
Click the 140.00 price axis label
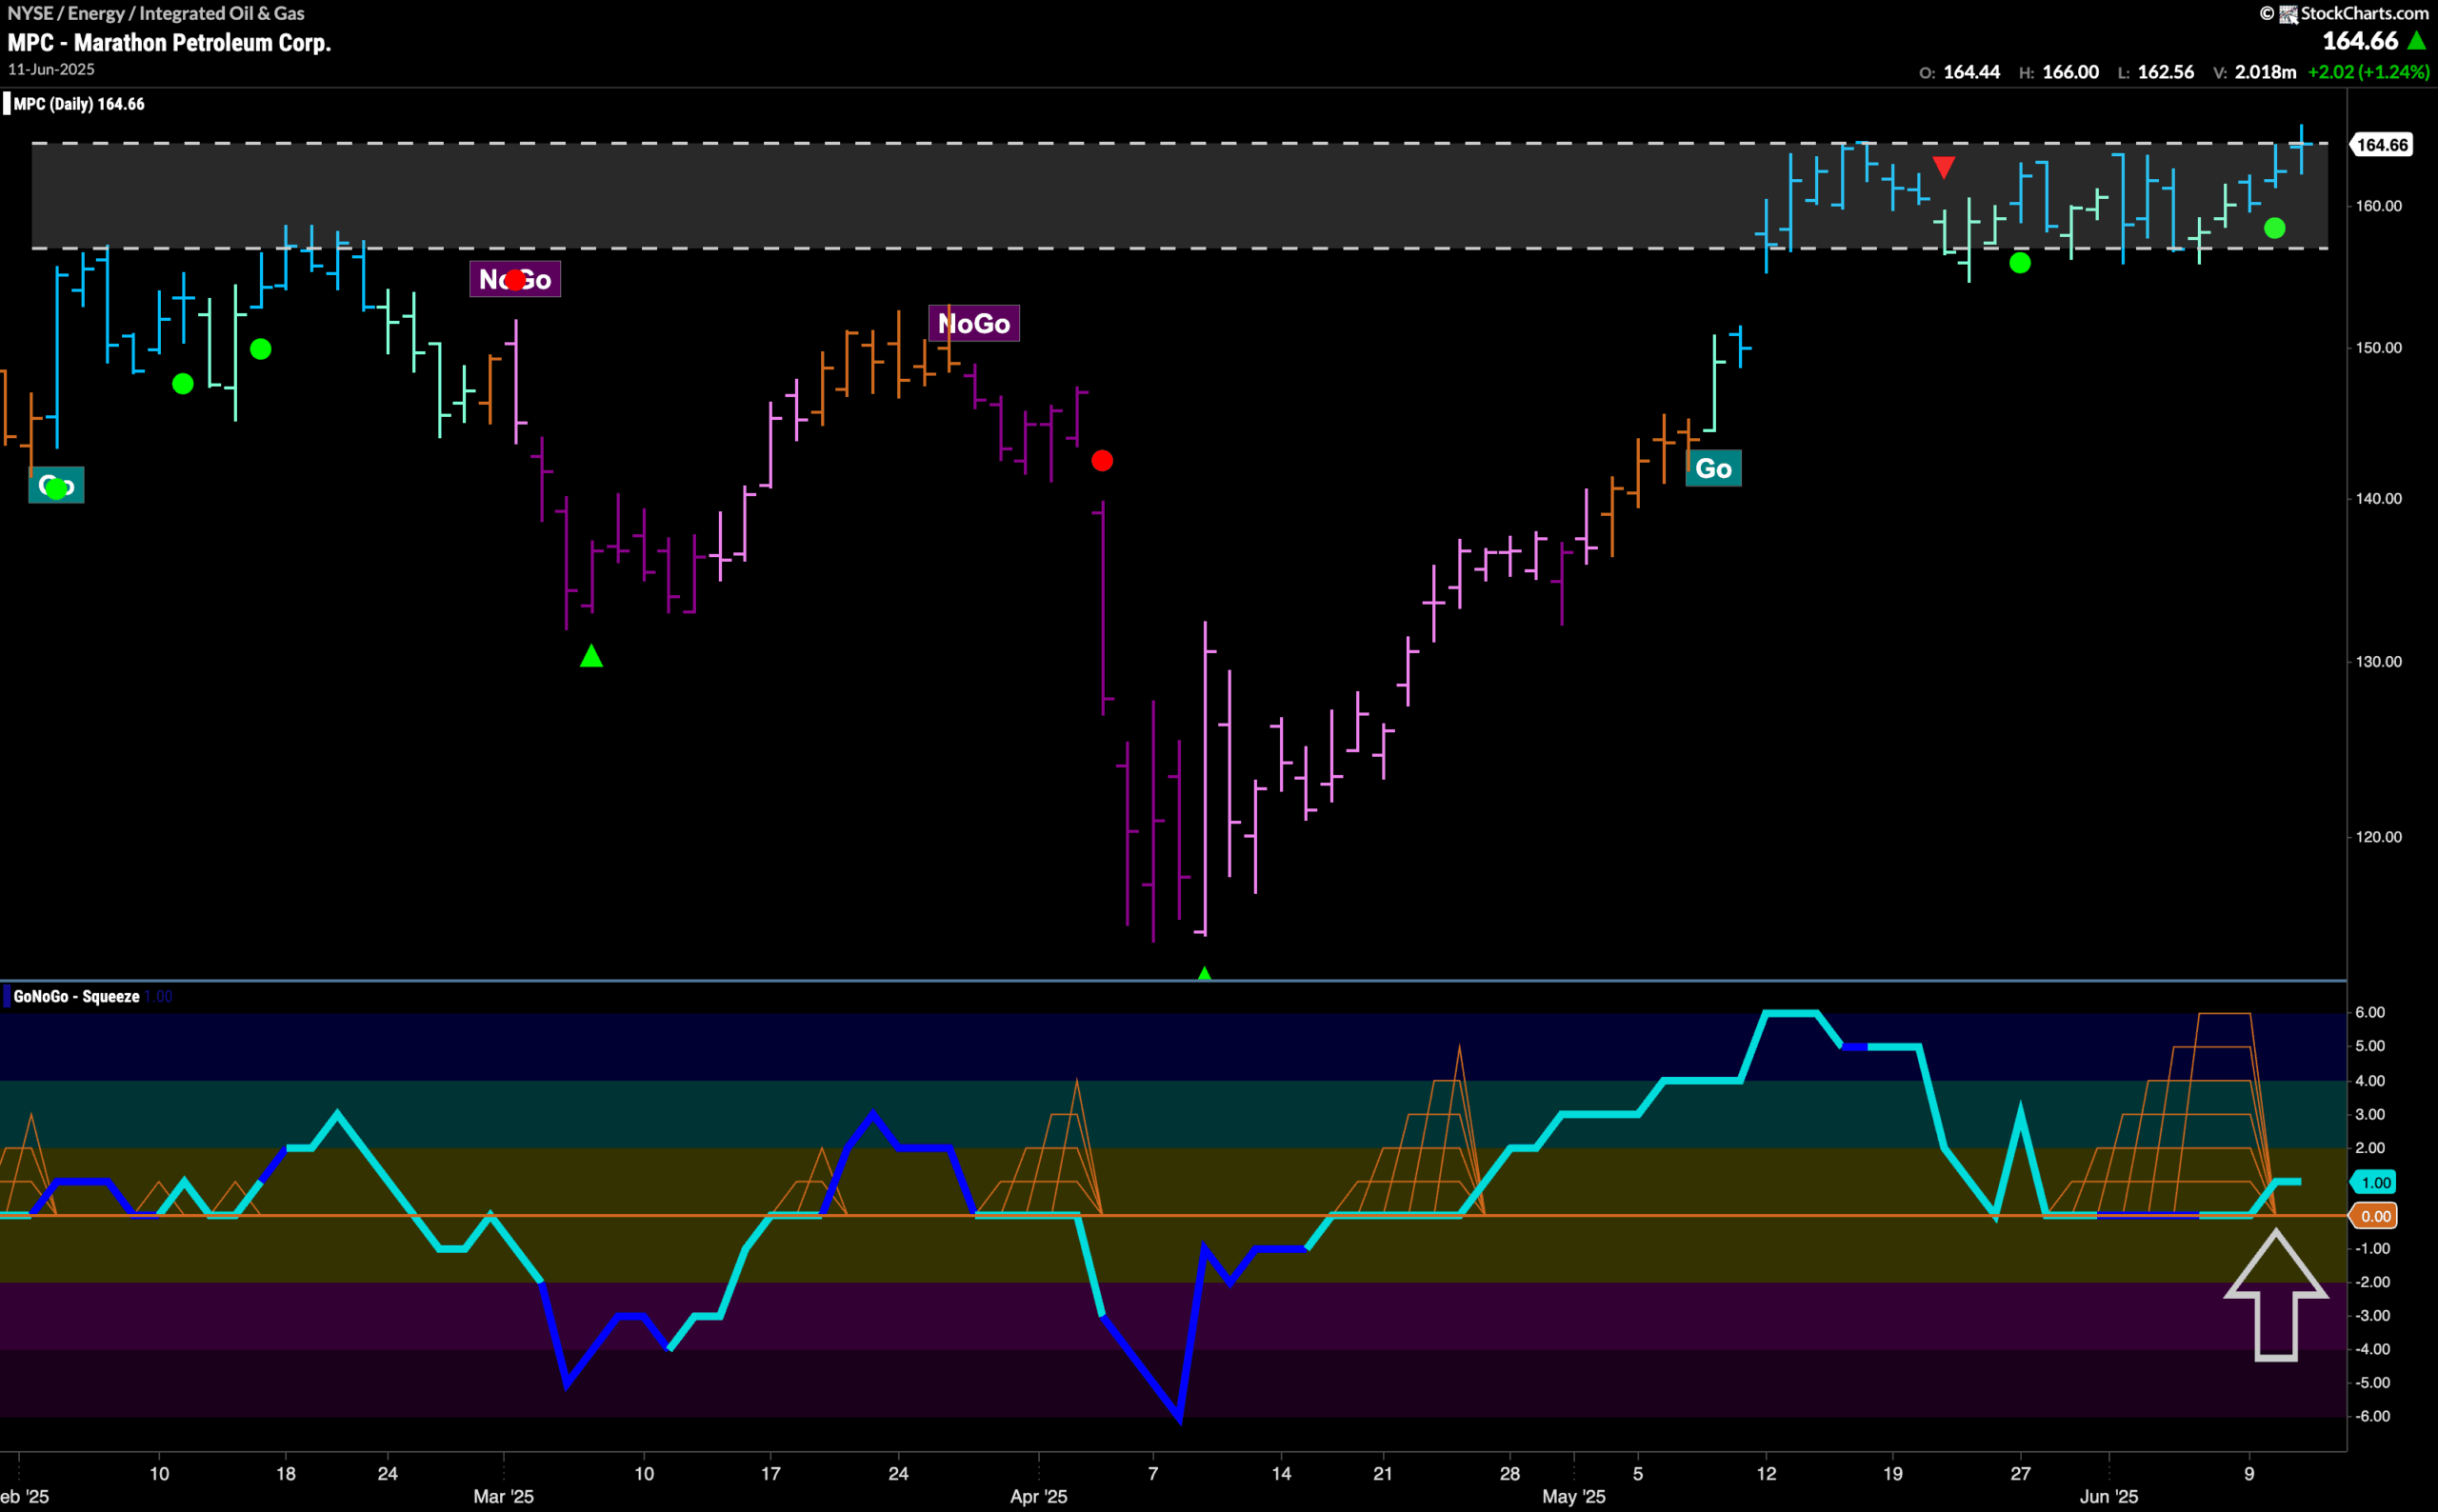click(x=2378, y=498)
